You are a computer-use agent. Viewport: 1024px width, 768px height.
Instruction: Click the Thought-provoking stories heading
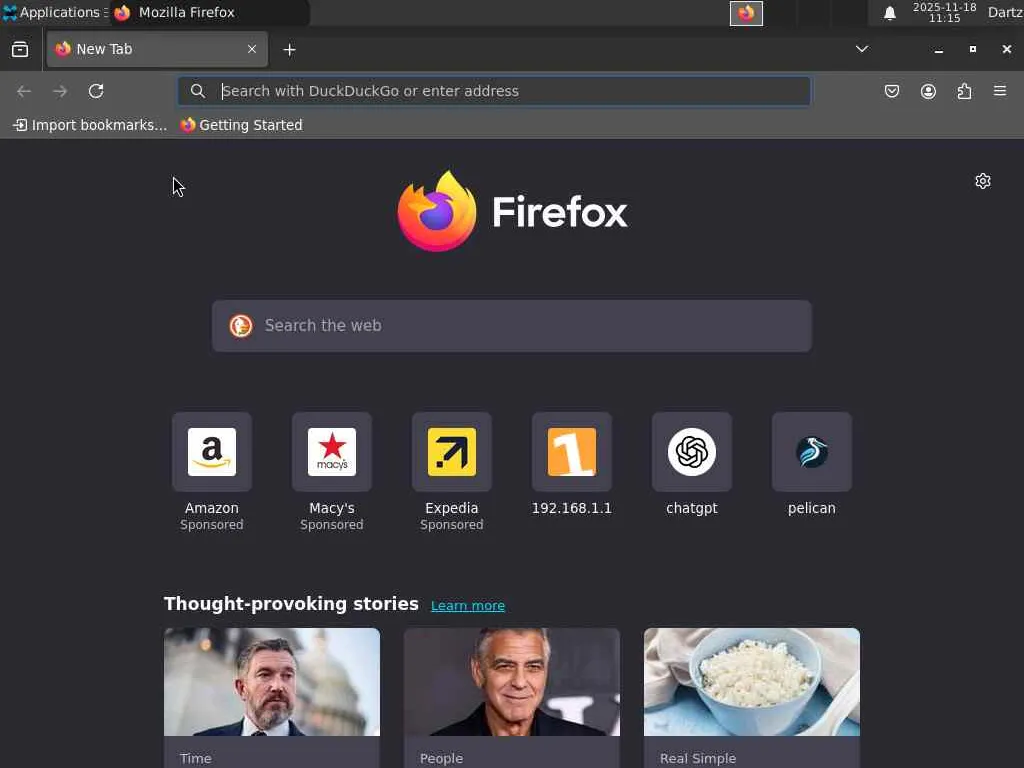point(291,604)
